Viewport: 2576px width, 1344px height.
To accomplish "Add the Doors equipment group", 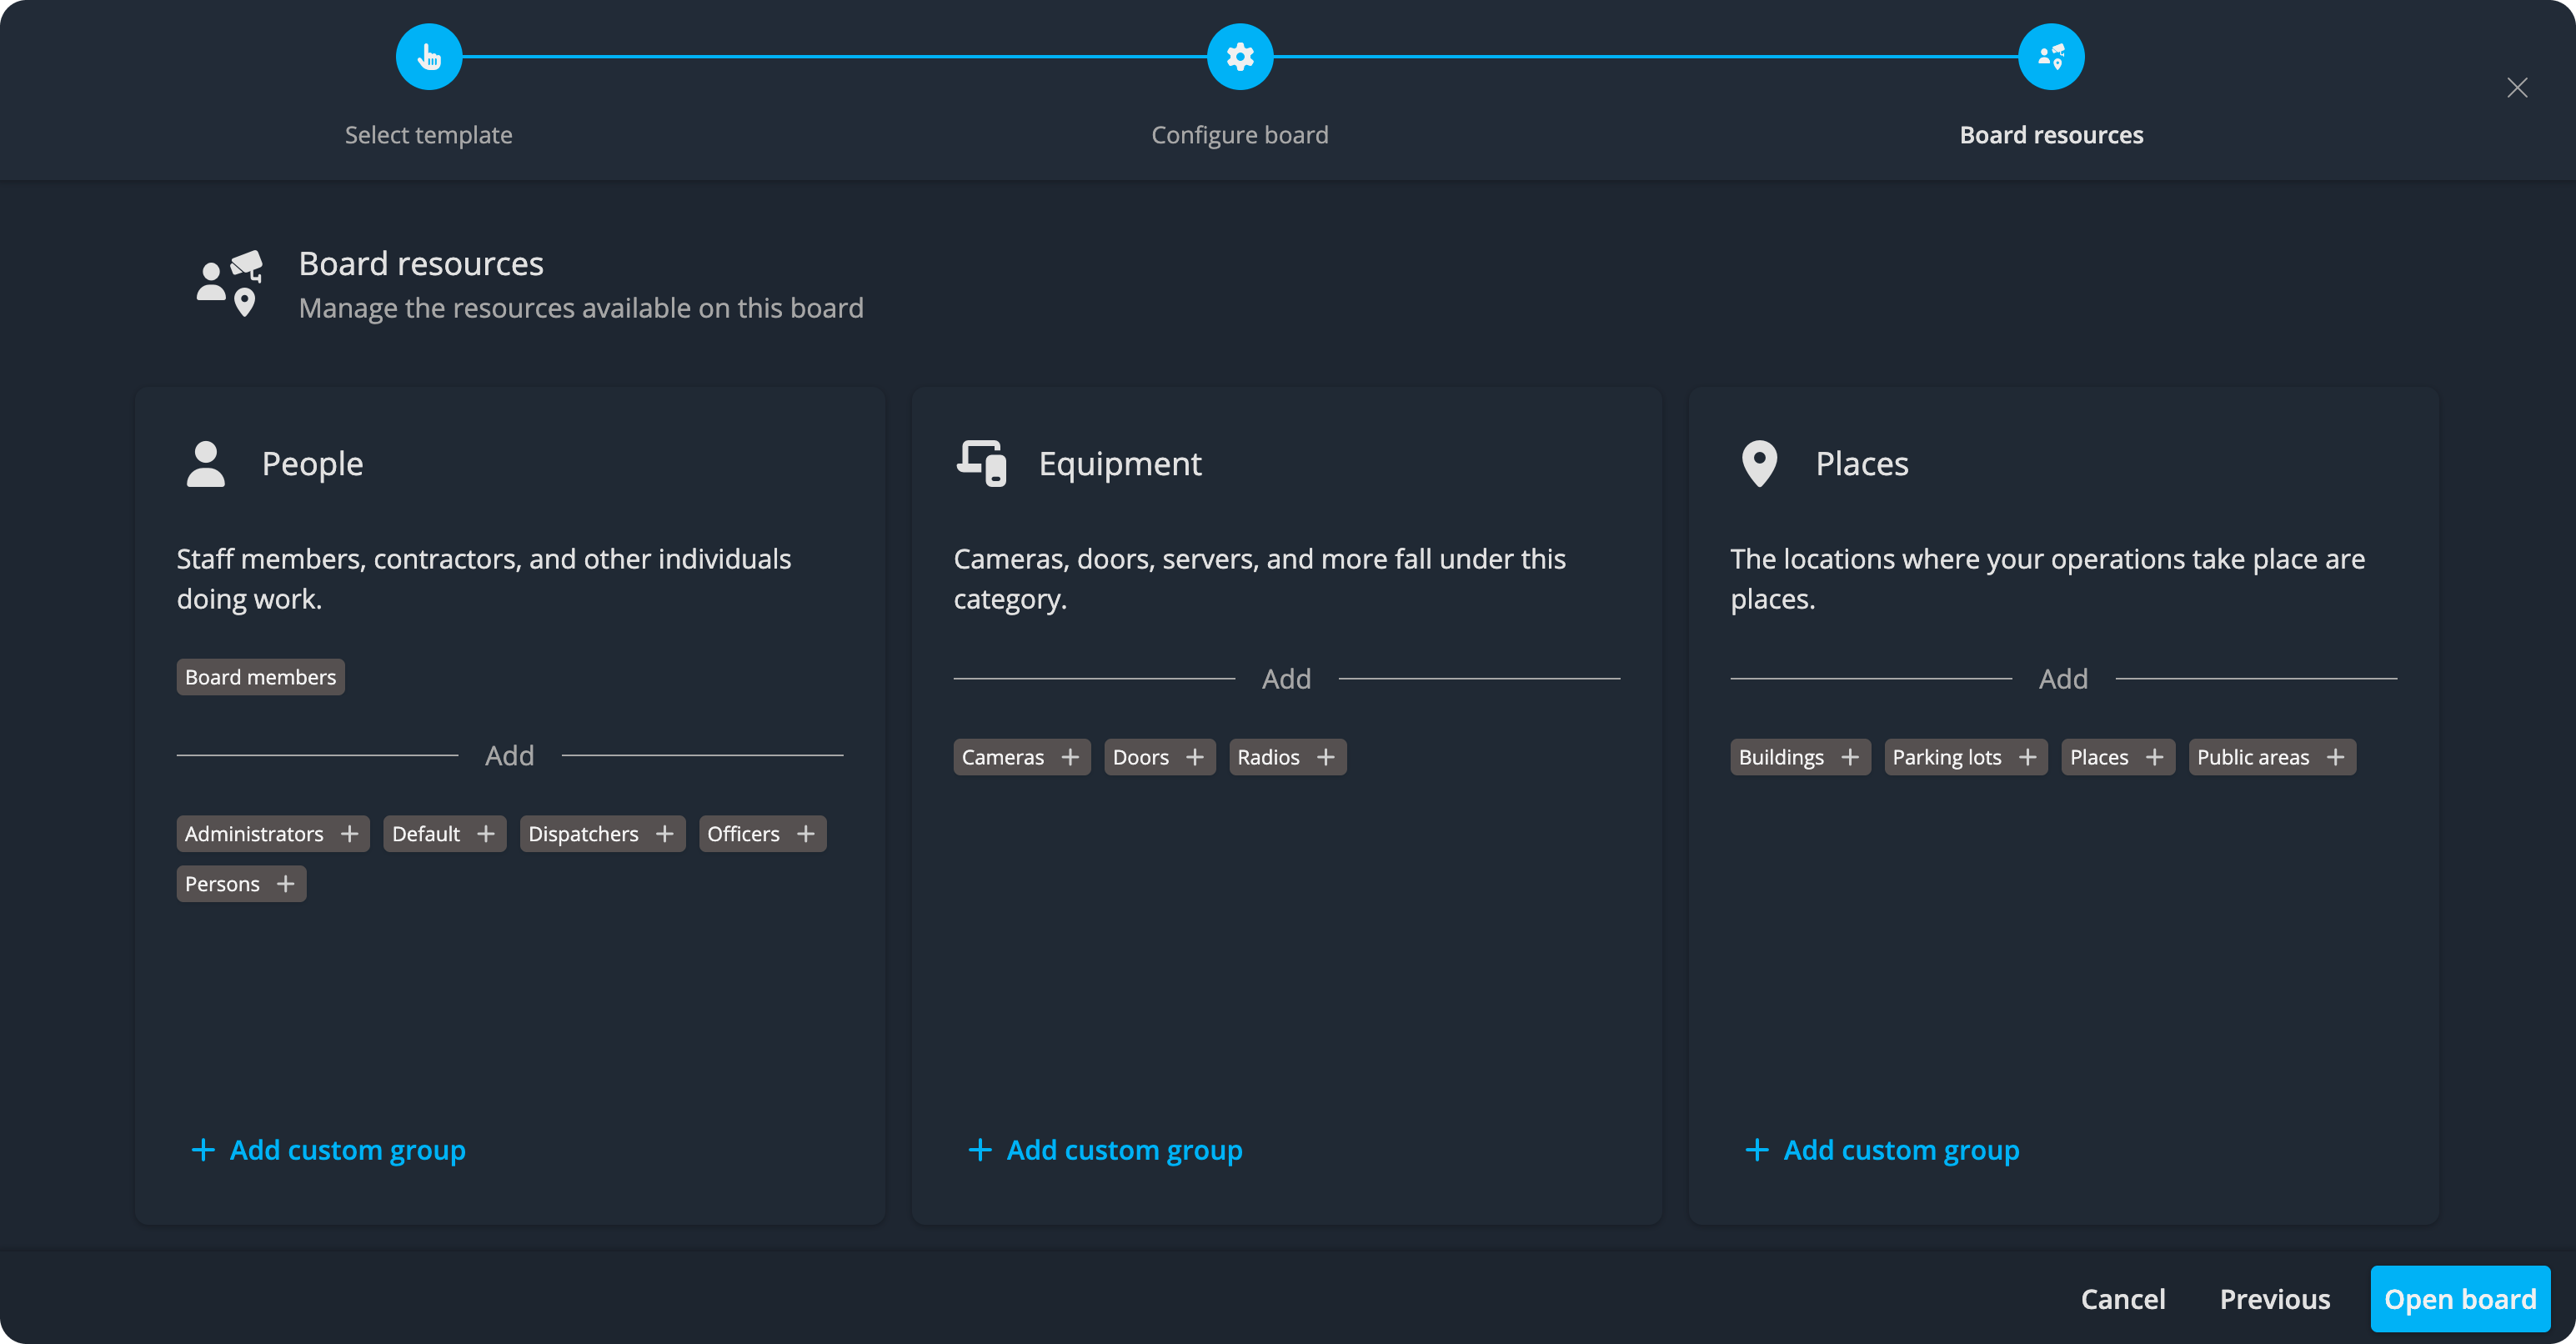I will tap(1194, 757).
